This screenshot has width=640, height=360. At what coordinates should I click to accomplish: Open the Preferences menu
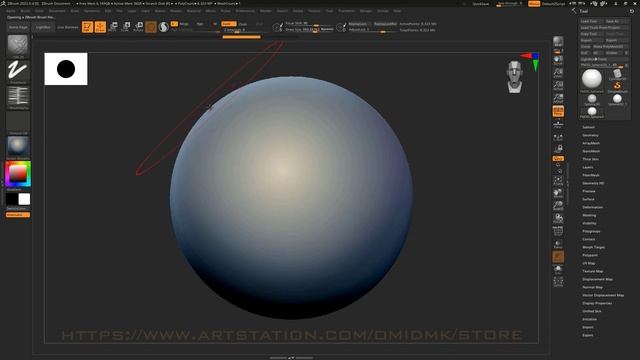coord(245,11)
